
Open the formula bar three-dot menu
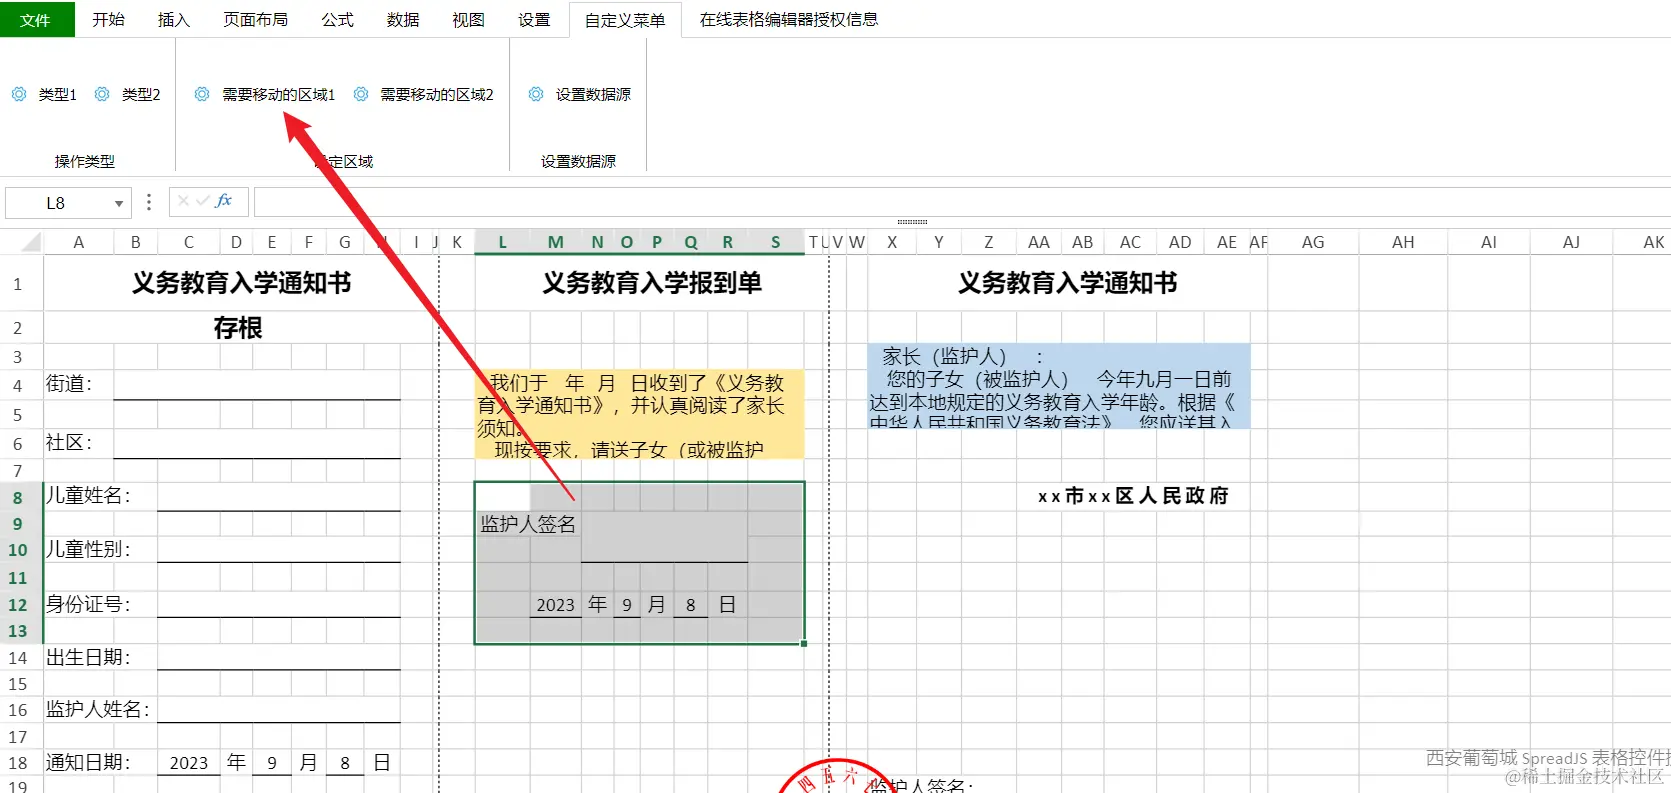(149, 203)
